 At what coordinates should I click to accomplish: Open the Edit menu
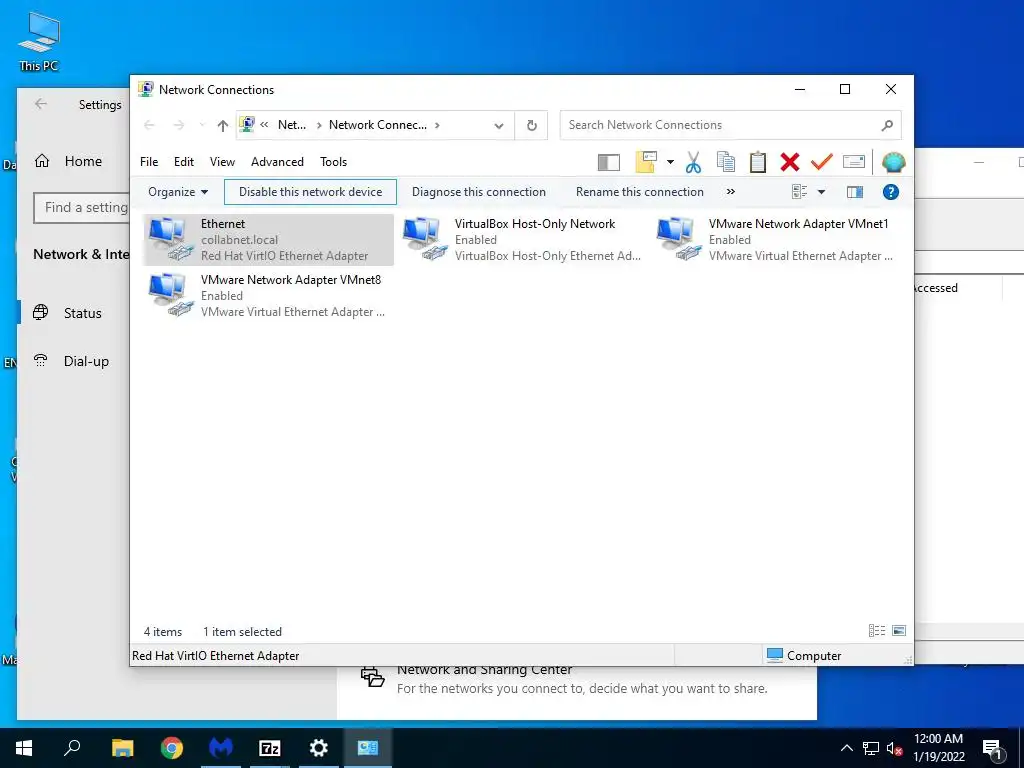[x=184, y=162]
